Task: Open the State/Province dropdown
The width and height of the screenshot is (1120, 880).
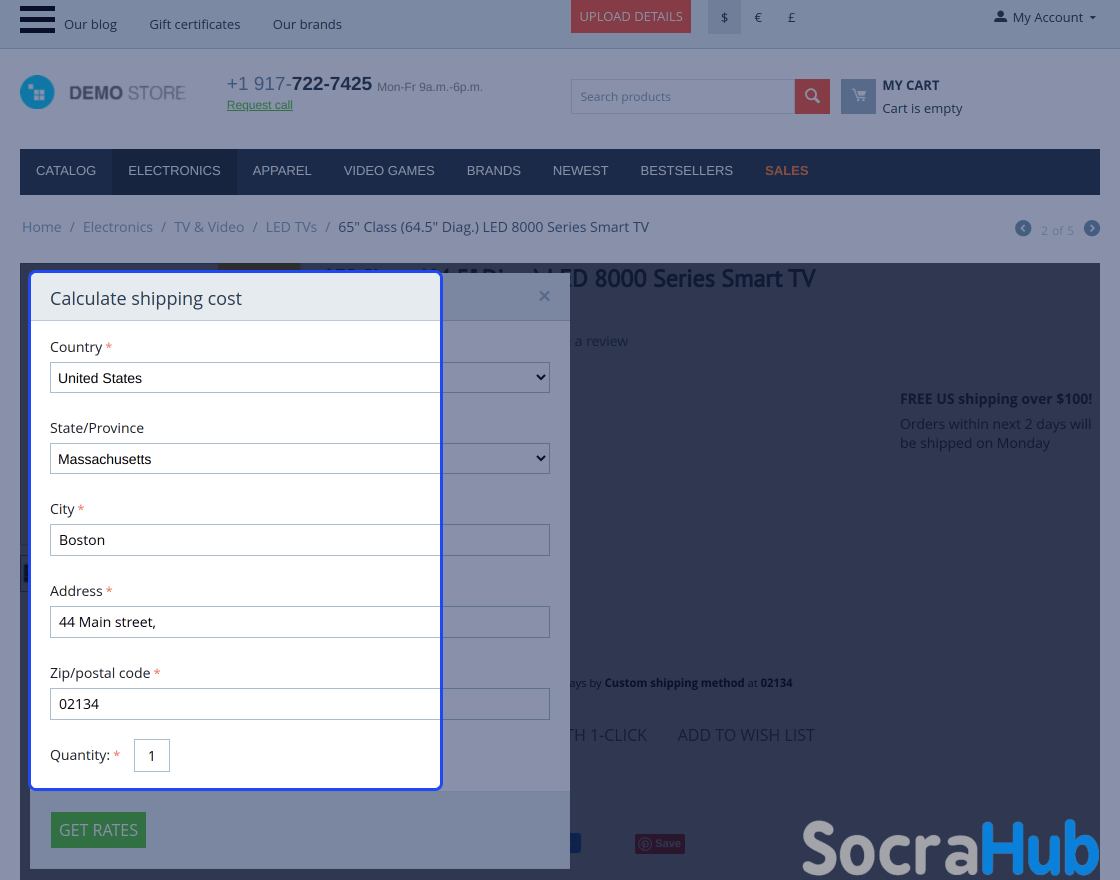Action: pyautogui.click(x=300, y=459)
